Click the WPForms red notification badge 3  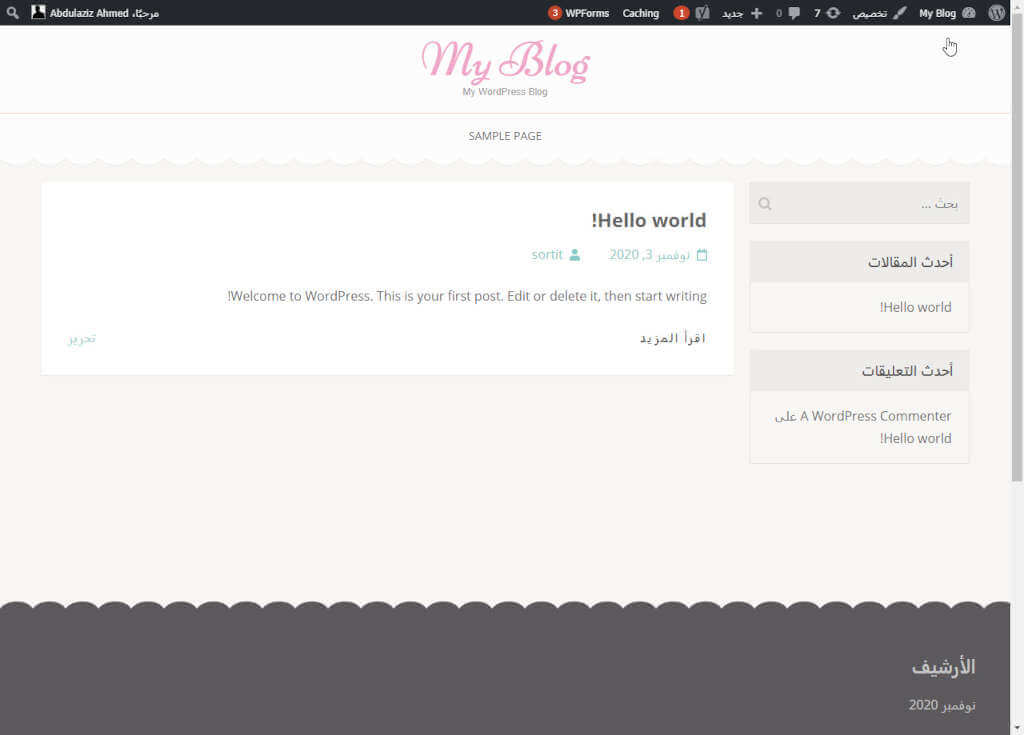(554, 12)
